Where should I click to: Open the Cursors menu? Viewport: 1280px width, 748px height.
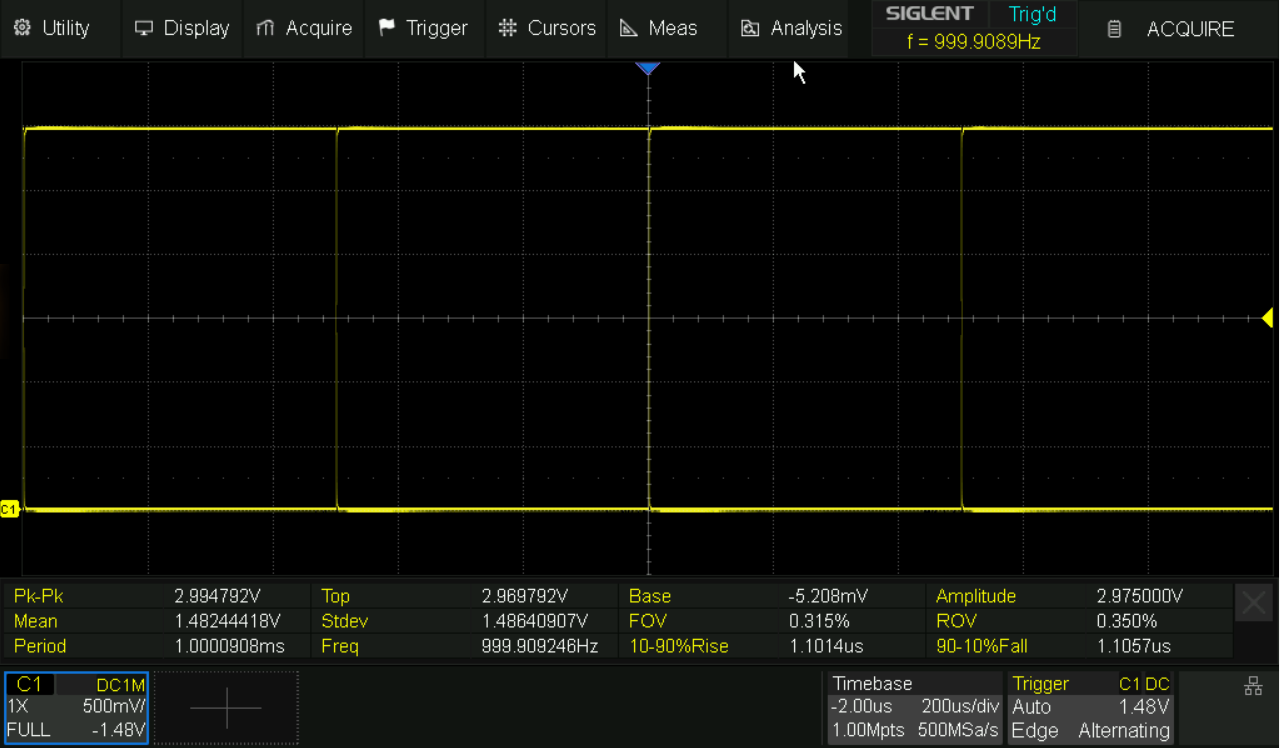click(x=547, y=28)
